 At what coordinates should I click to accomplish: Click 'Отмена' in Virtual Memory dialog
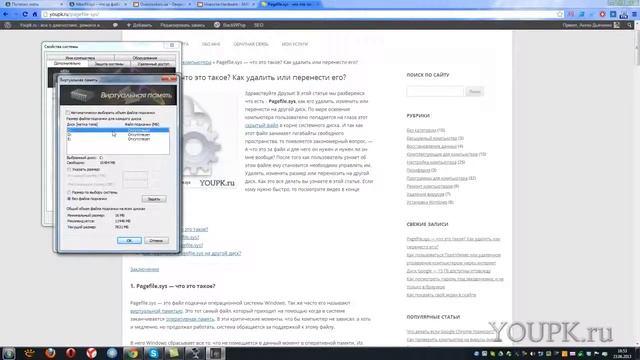point(156,240)
